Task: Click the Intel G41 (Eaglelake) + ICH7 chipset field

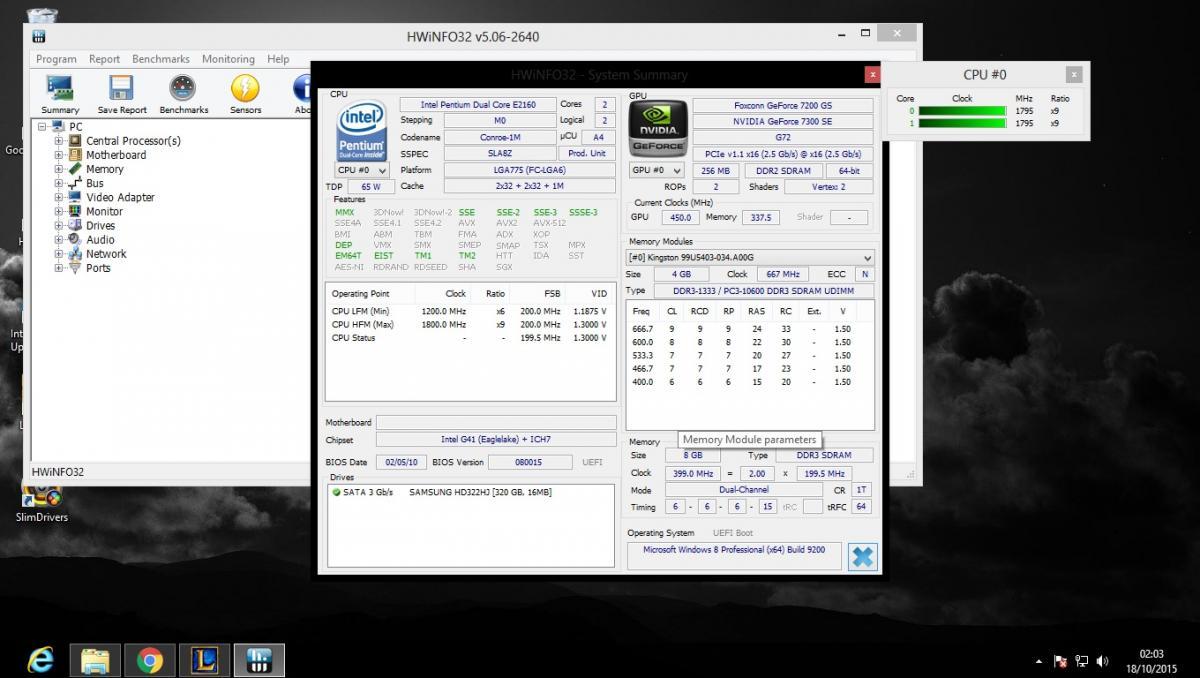Action: point(496,439)
